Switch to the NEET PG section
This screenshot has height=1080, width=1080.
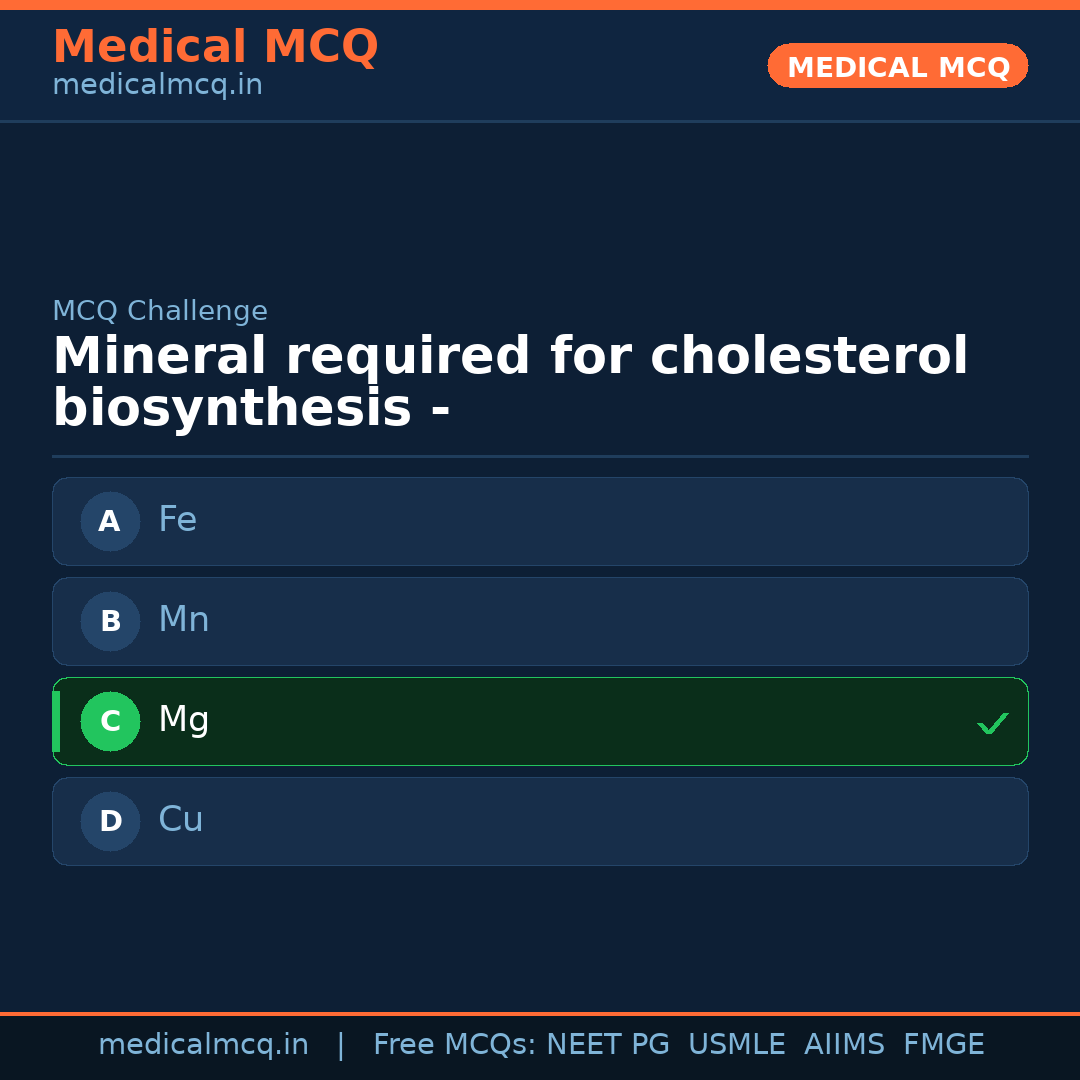point(607,1044)
